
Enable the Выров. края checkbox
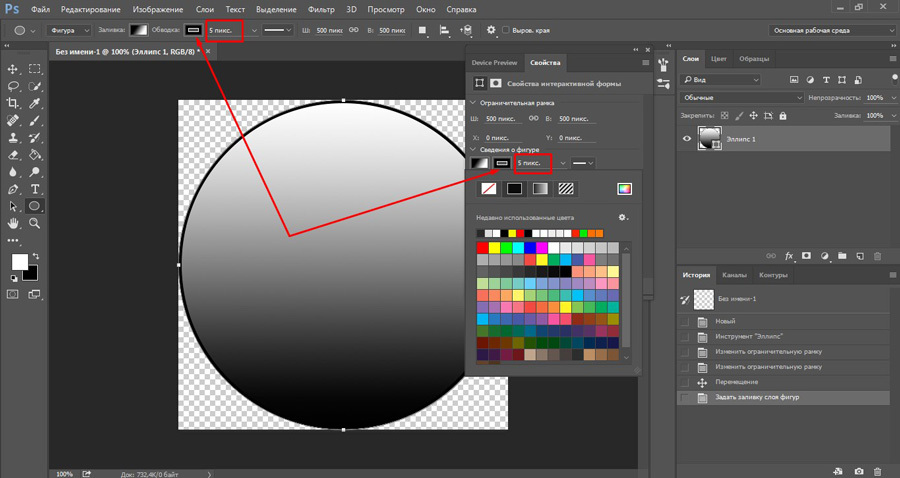tap(505, 30)
